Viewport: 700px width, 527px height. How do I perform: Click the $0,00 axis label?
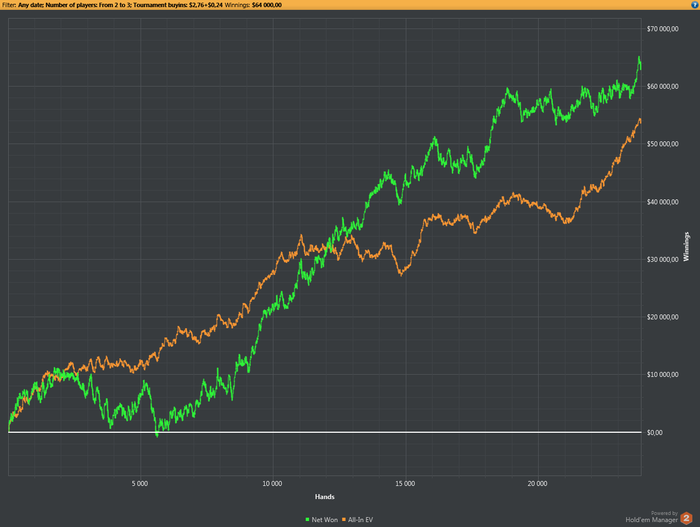[x=654, y=433]
